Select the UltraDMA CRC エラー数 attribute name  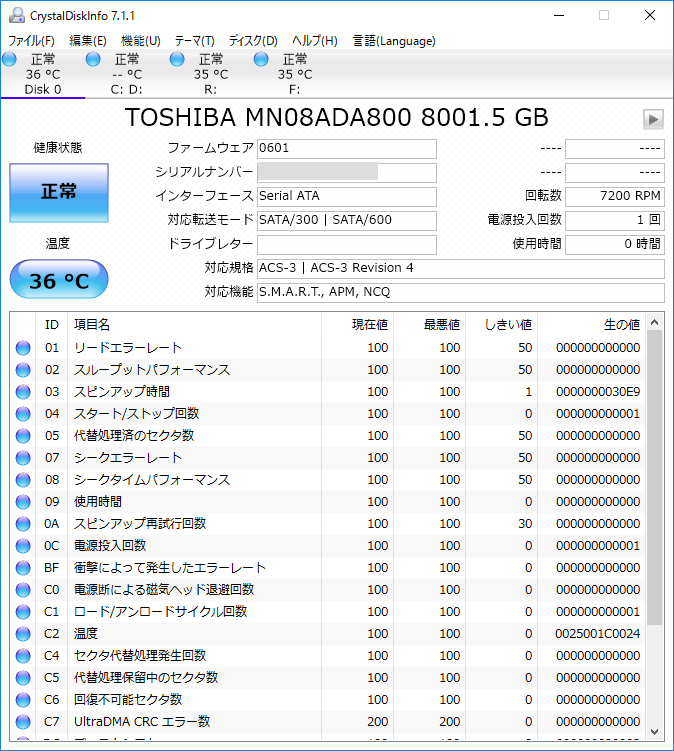coord(142,722)
